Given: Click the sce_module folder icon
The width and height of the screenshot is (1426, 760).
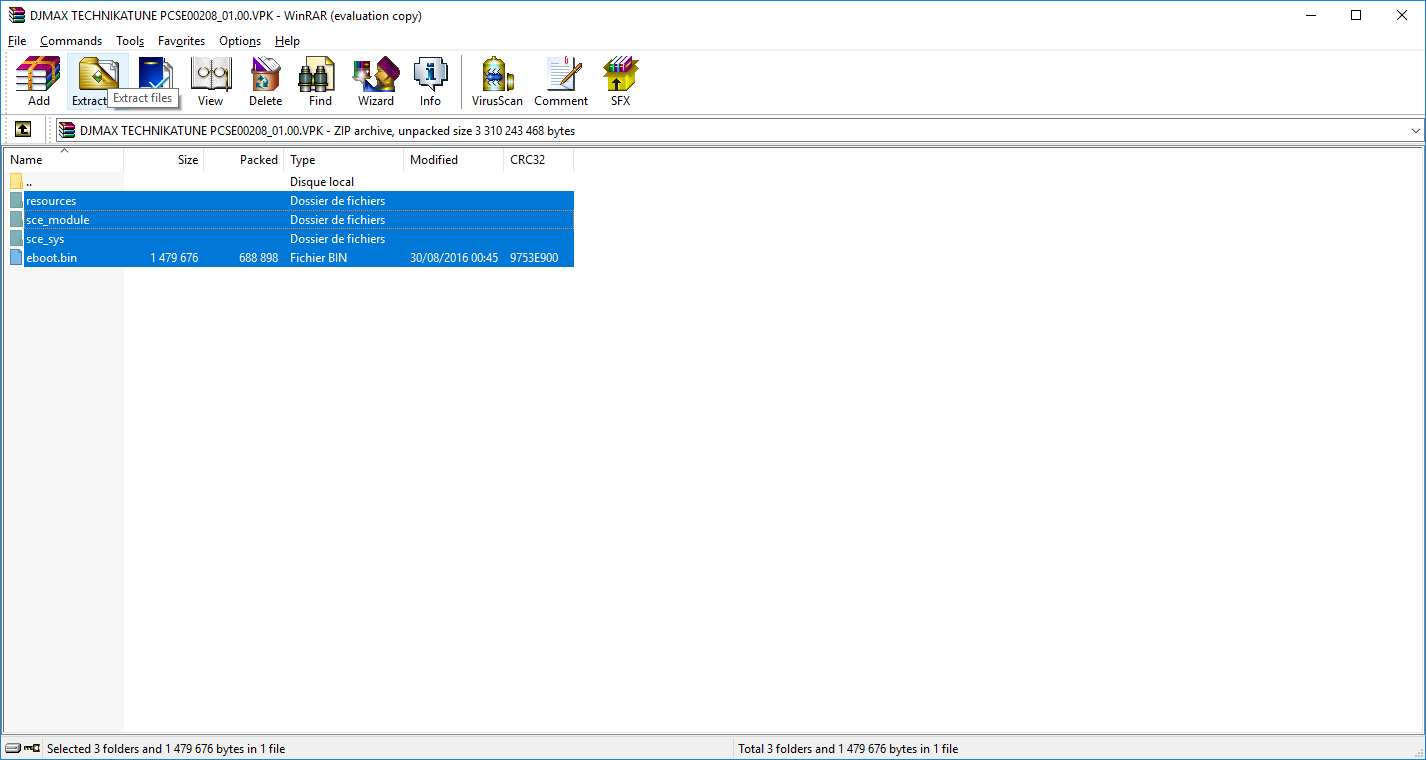Looking at the screenshot, I should [x=16, y=220].
